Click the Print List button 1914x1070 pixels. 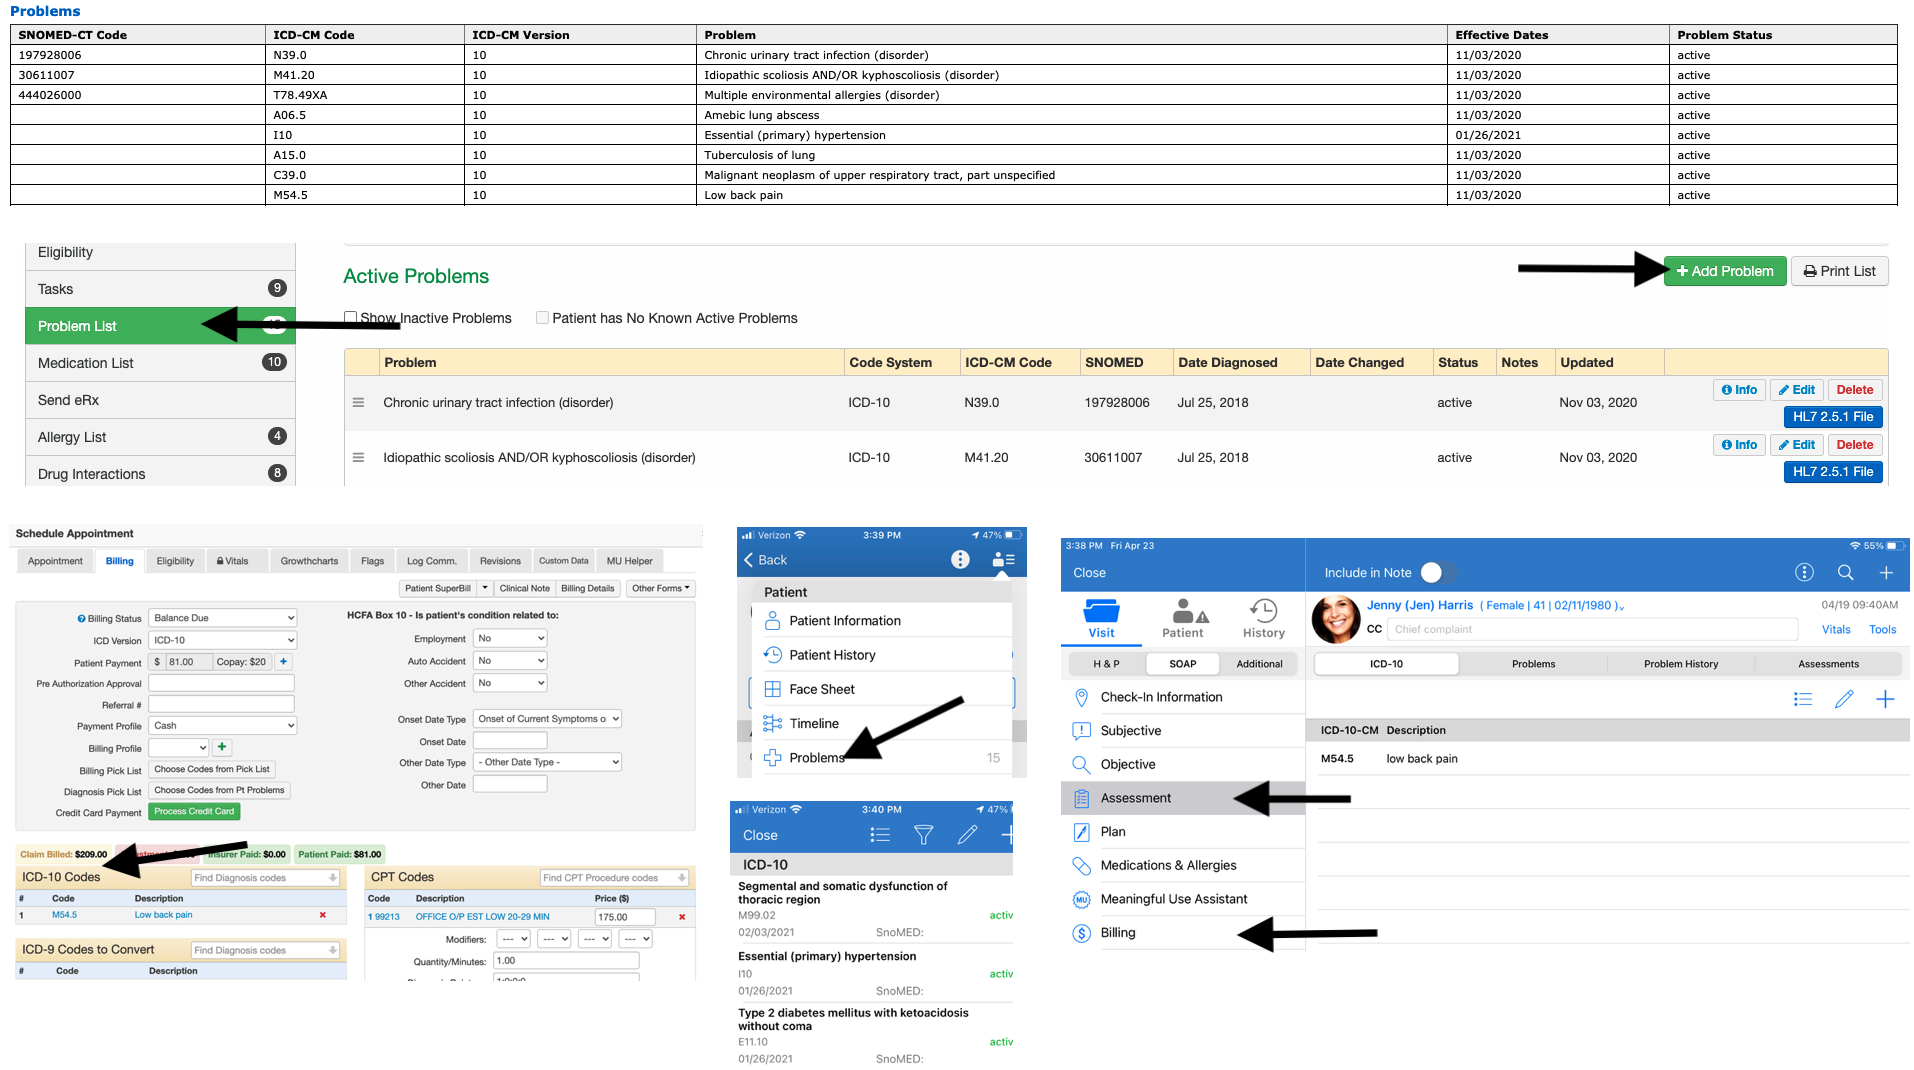pos(1839,271)
